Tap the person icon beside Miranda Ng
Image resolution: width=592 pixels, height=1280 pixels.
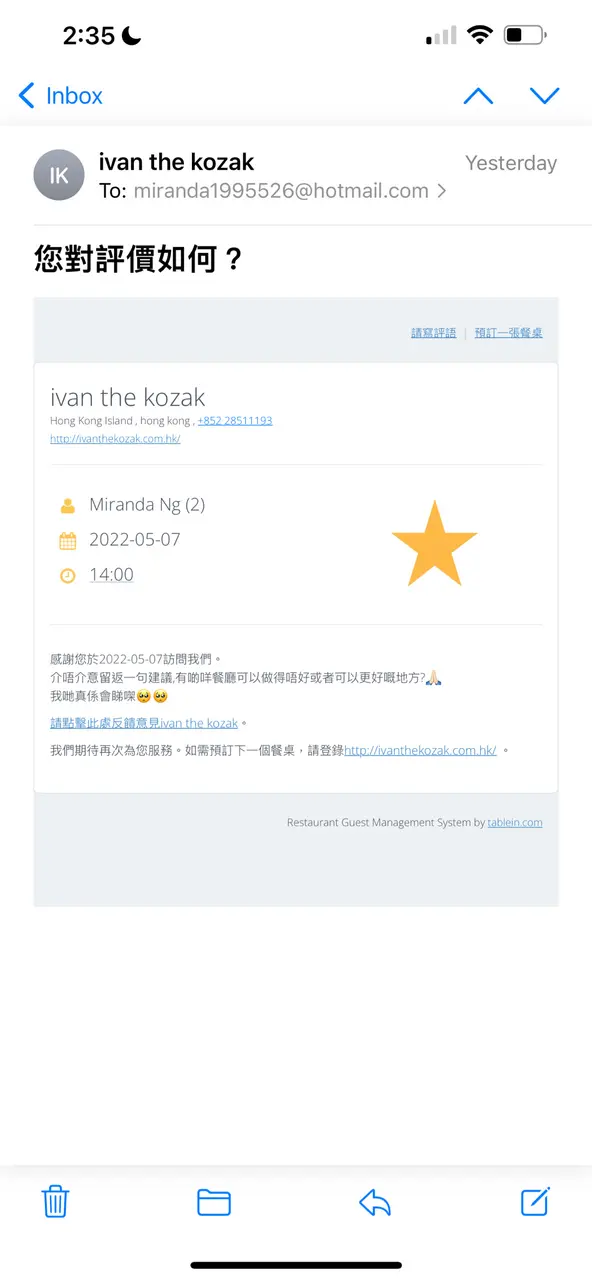[x=67, y=506]
